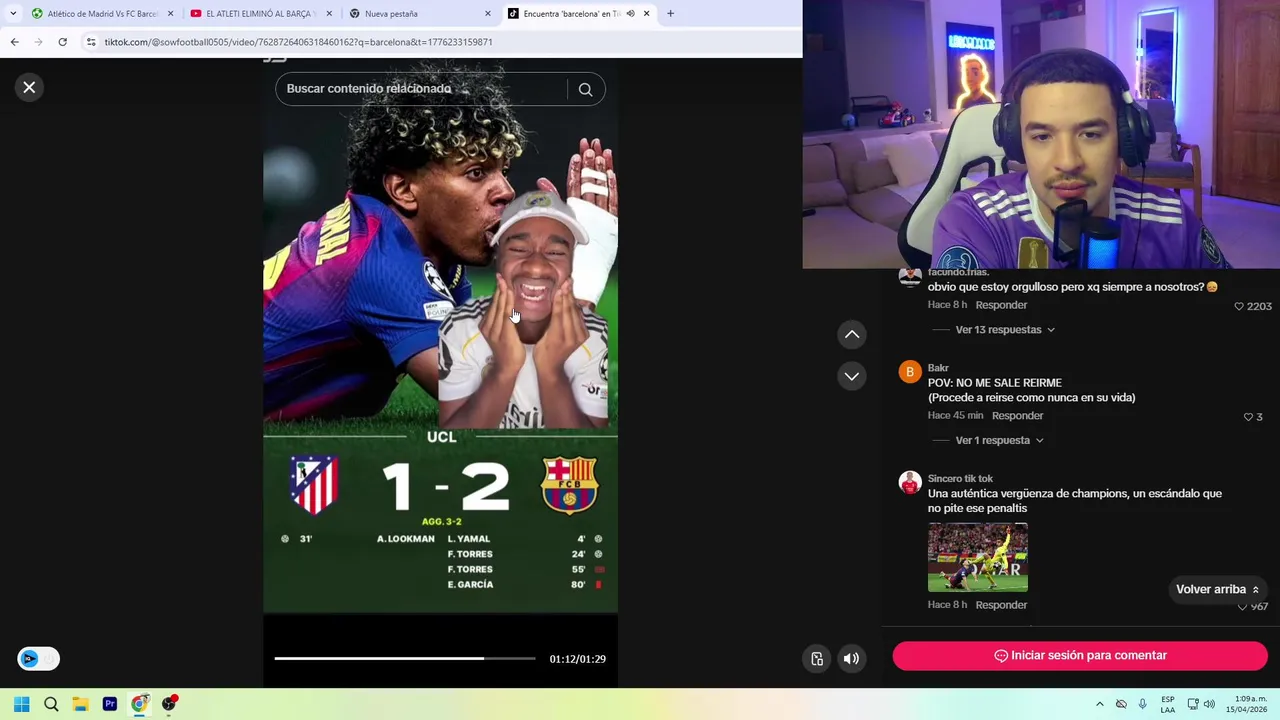
Task: Open the ESP LAA language switcher
Action: click(1167, 704)
